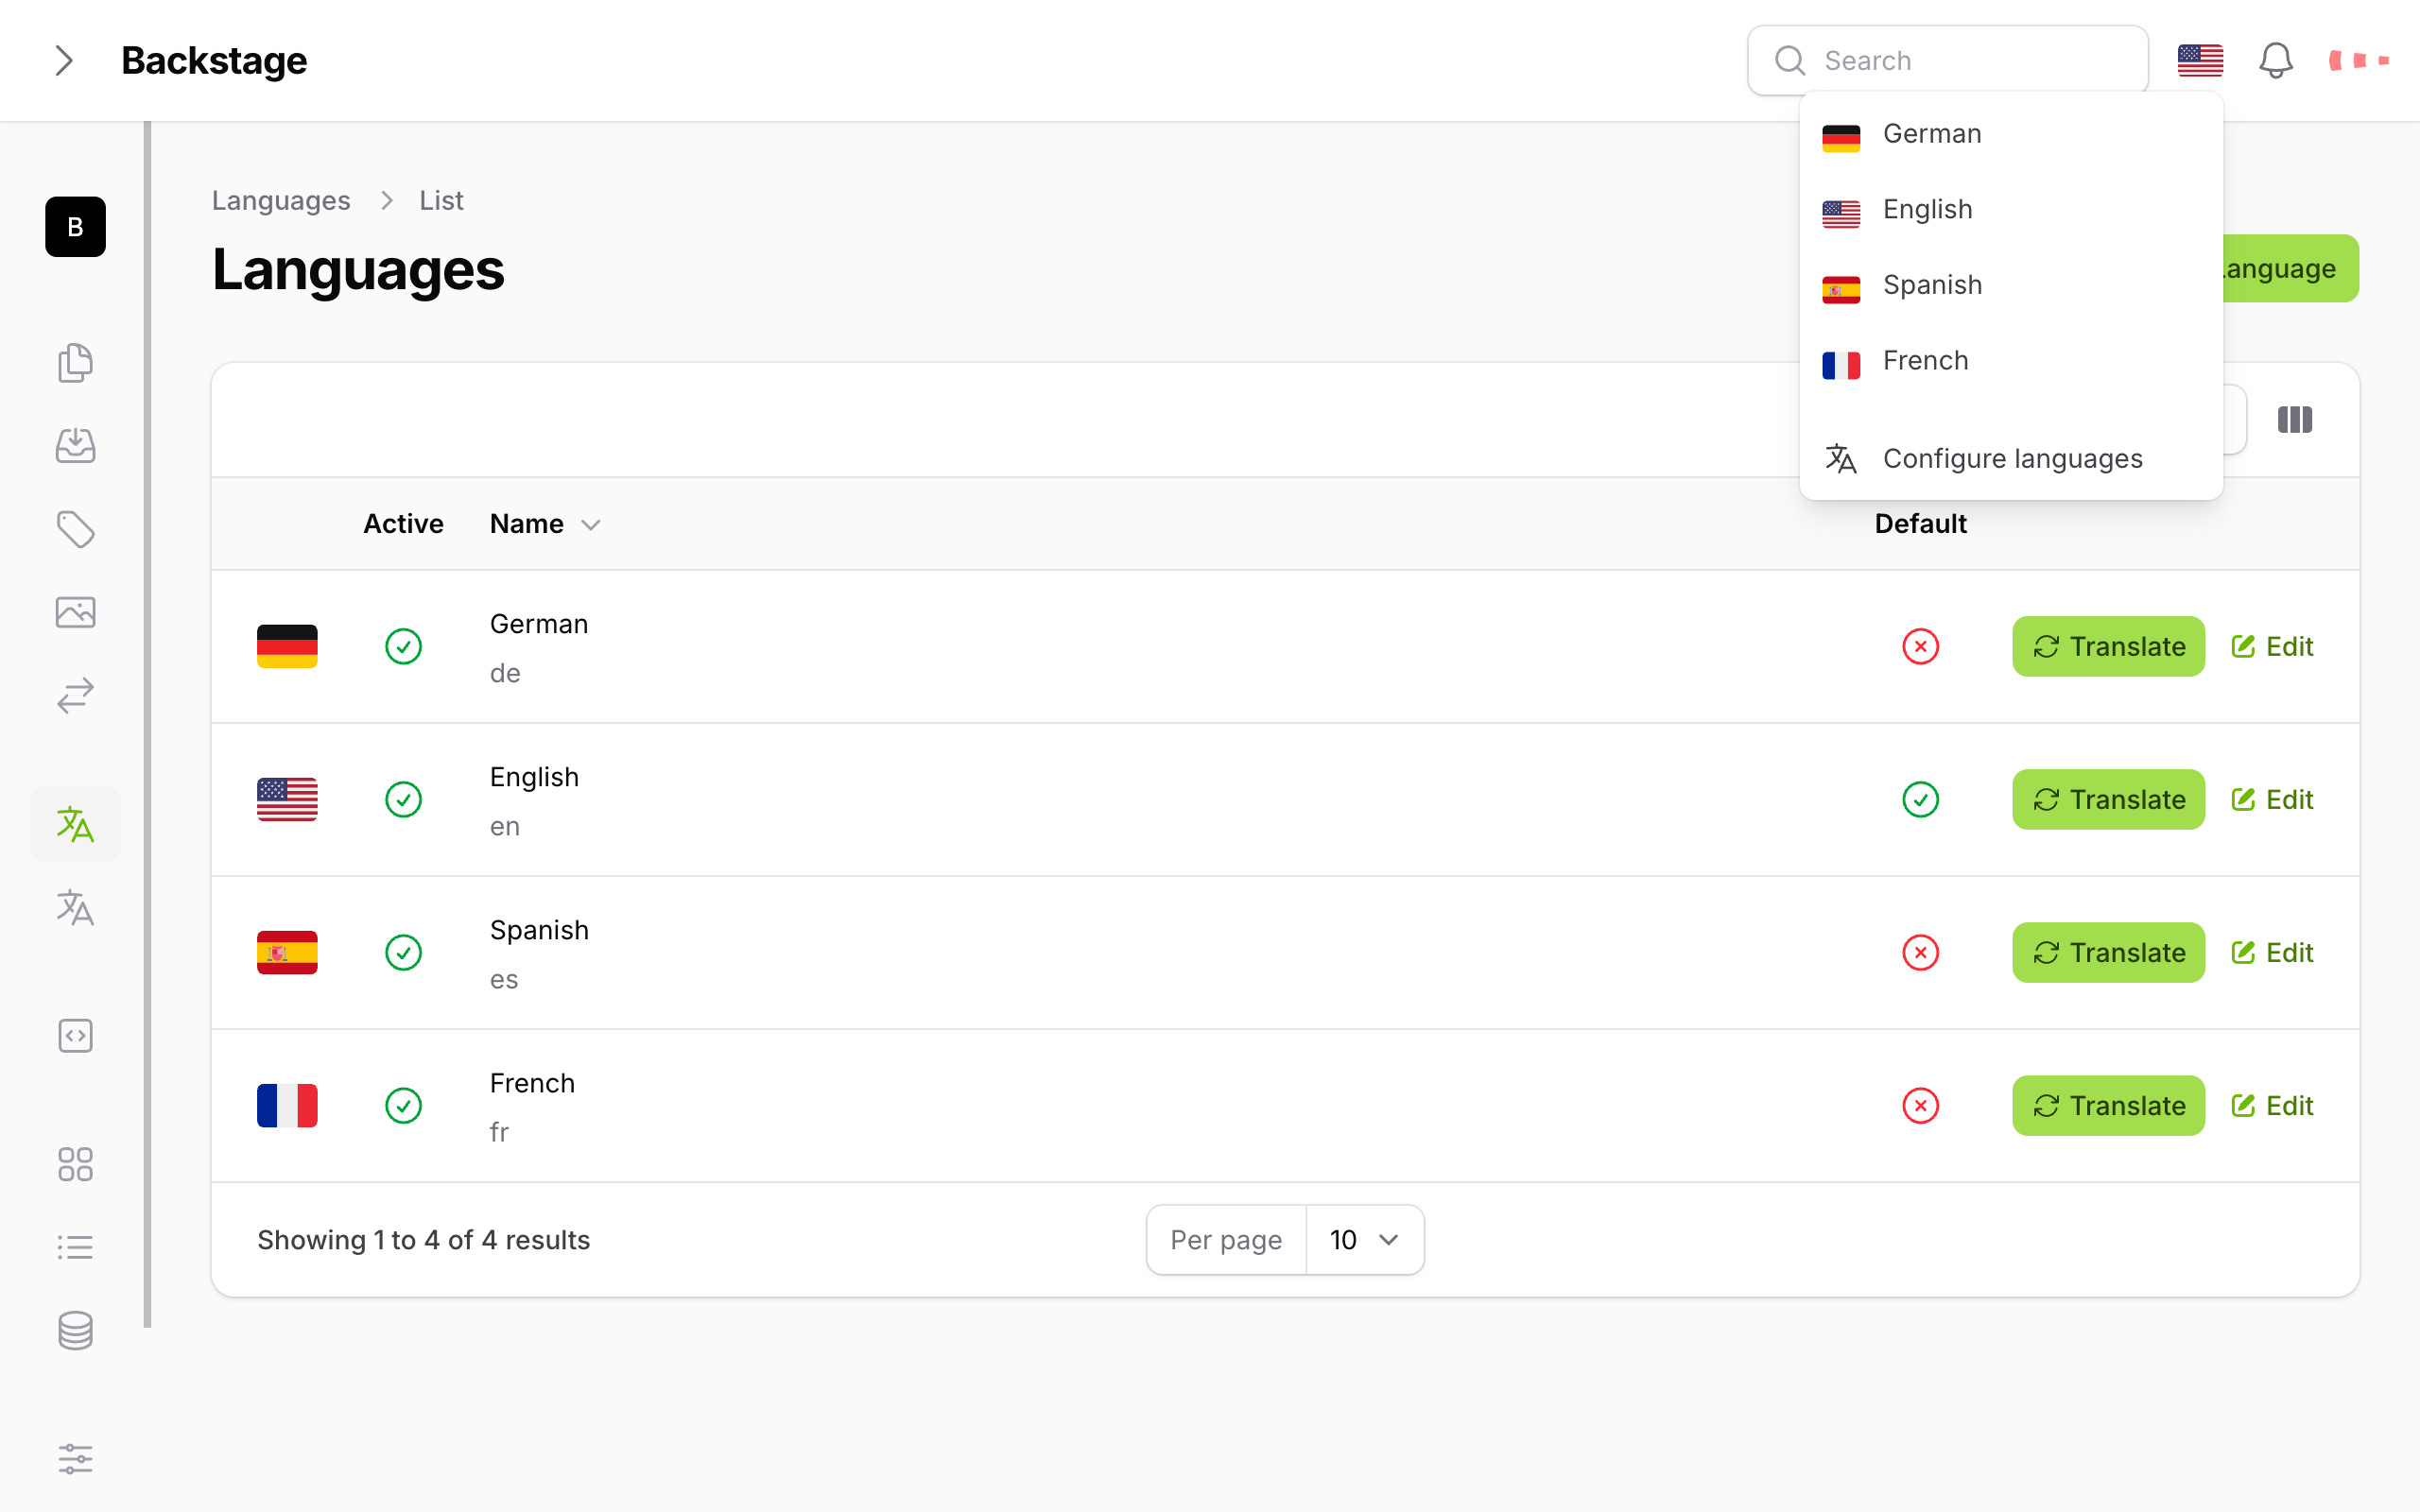Toggle Spanish active checkmark
The width and height of the screenshot is (2420, 1512).
pos(403,952)
